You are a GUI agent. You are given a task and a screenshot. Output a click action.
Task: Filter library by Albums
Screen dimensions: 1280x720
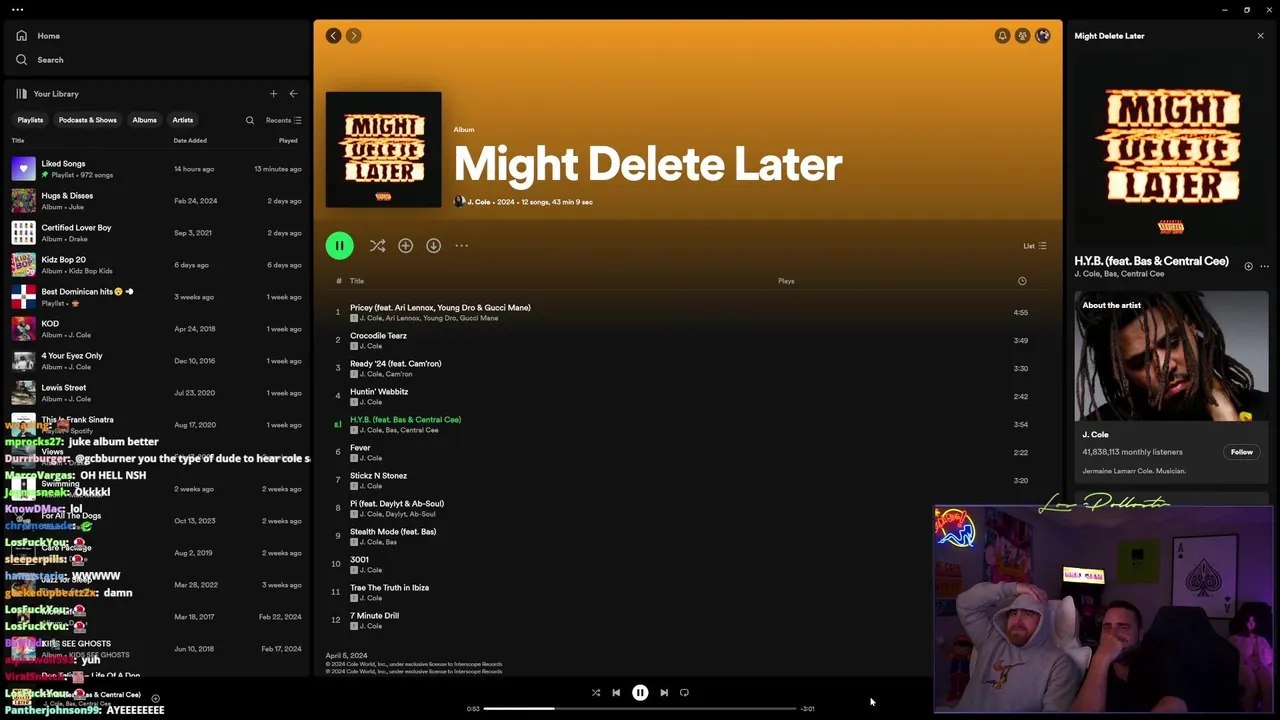click(144, 120)
